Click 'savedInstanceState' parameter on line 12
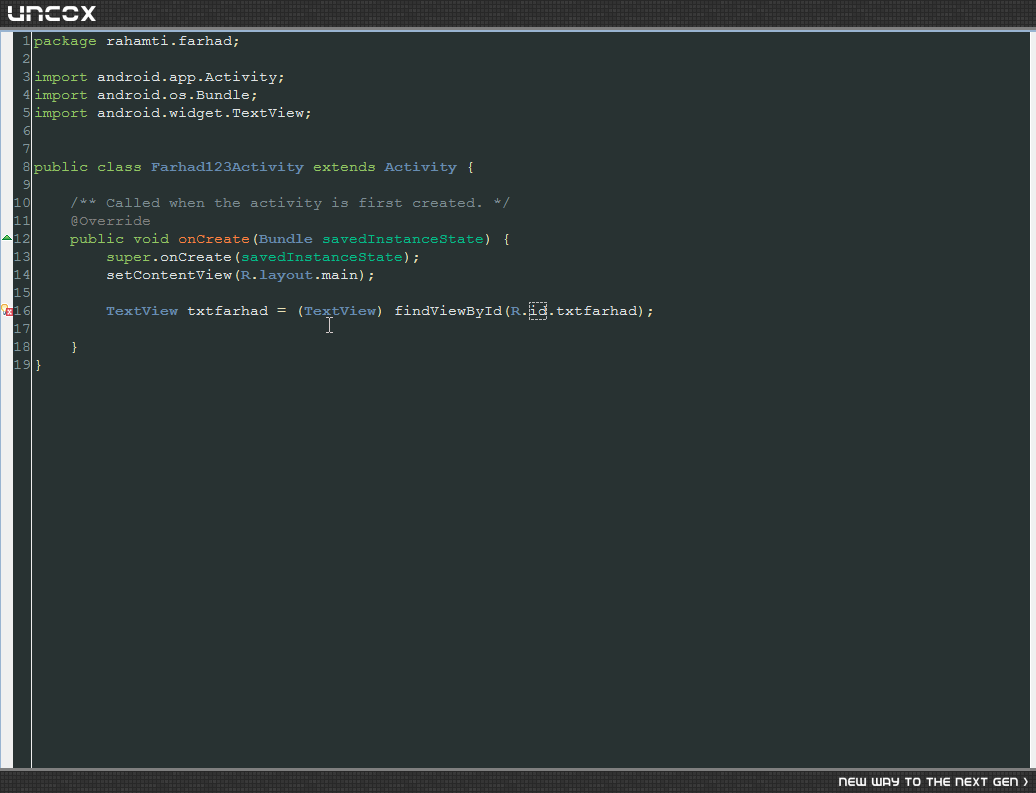The width and height of the screenshot is (1036, 793). click(403, 239)
